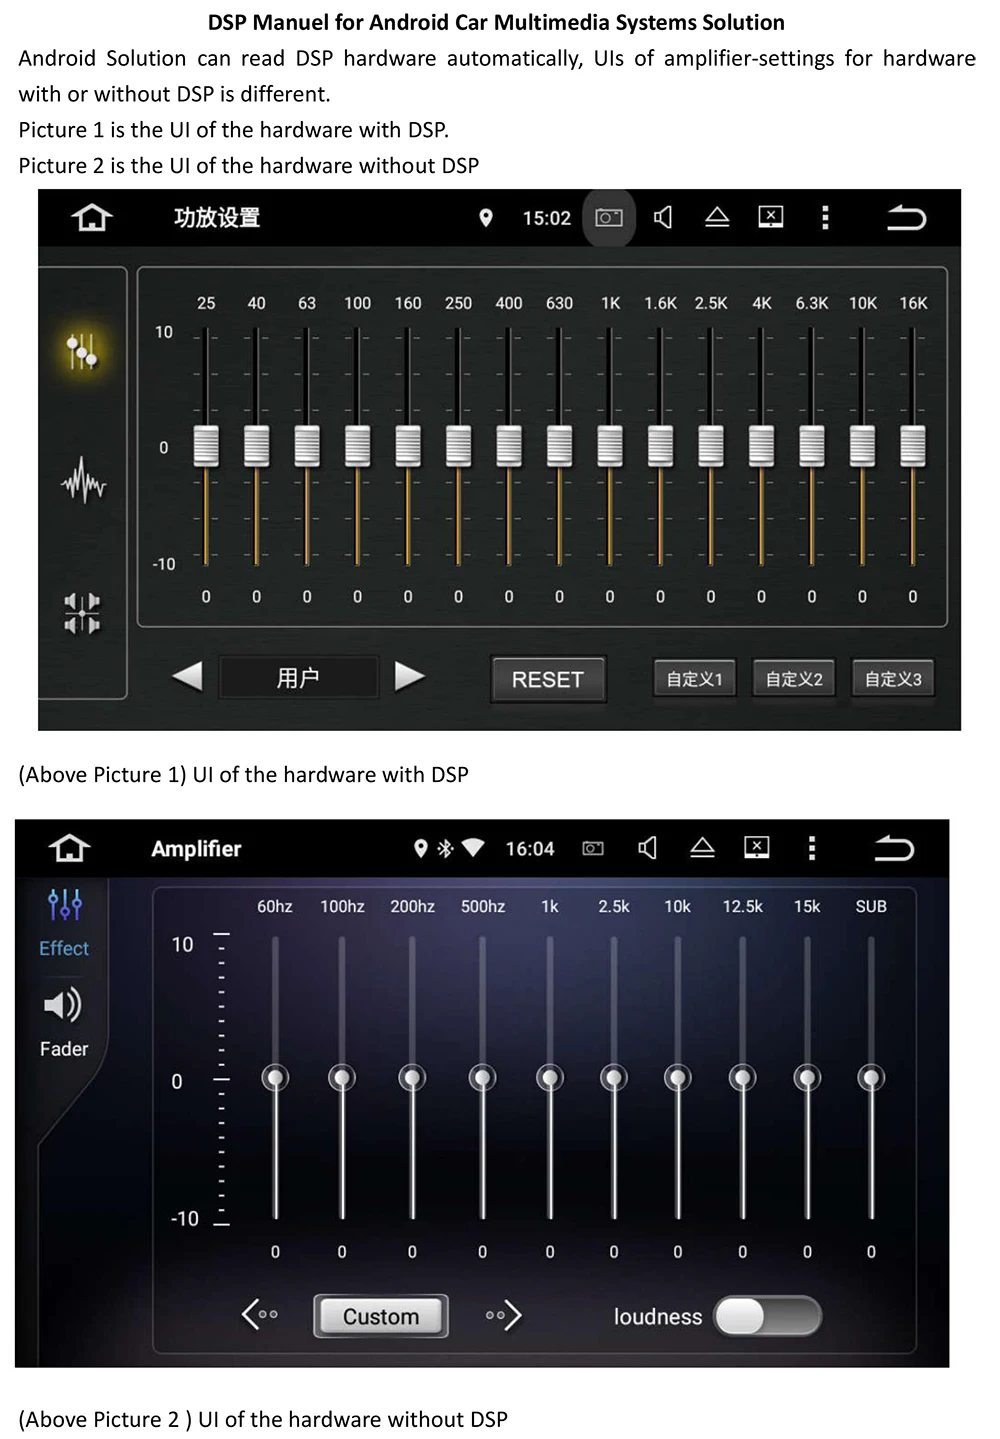Screen dimensions: 1000x1439
Task: Tap the location pin in Amplifier status bar
Action: click(x=421, y=848)
